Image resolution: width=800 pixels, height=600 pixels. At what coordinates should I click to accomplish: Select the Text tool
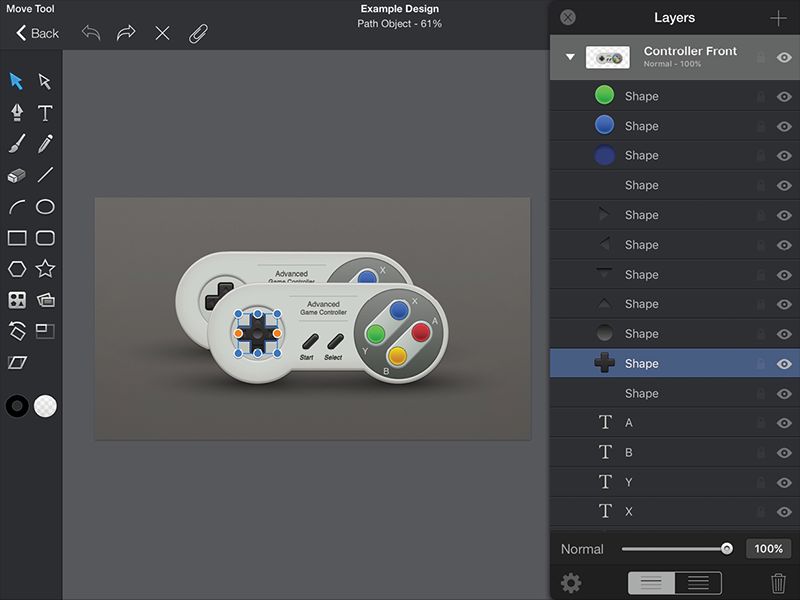(x=45, y=112)
